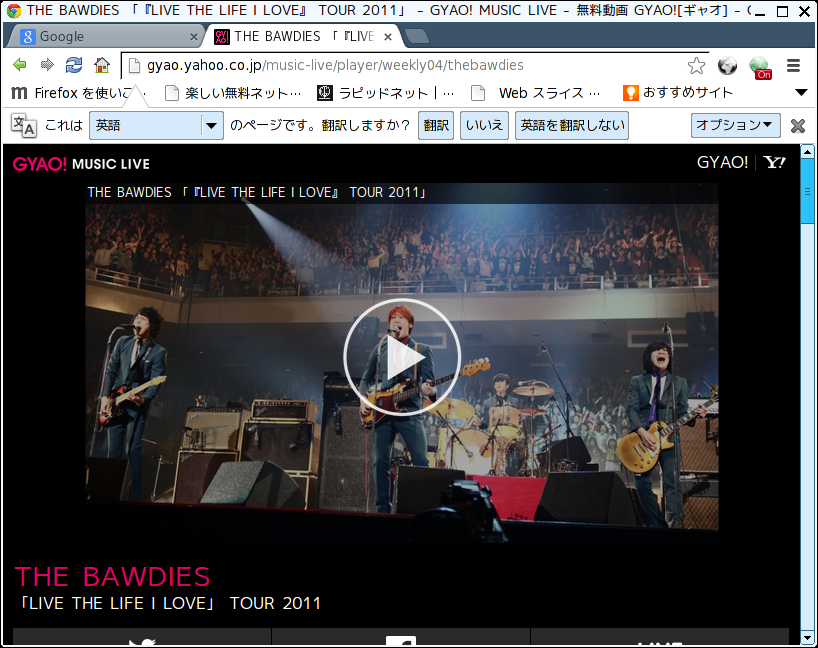The image size is (818, 648).
Task: Play the concert video
Action: pos(402,357)
